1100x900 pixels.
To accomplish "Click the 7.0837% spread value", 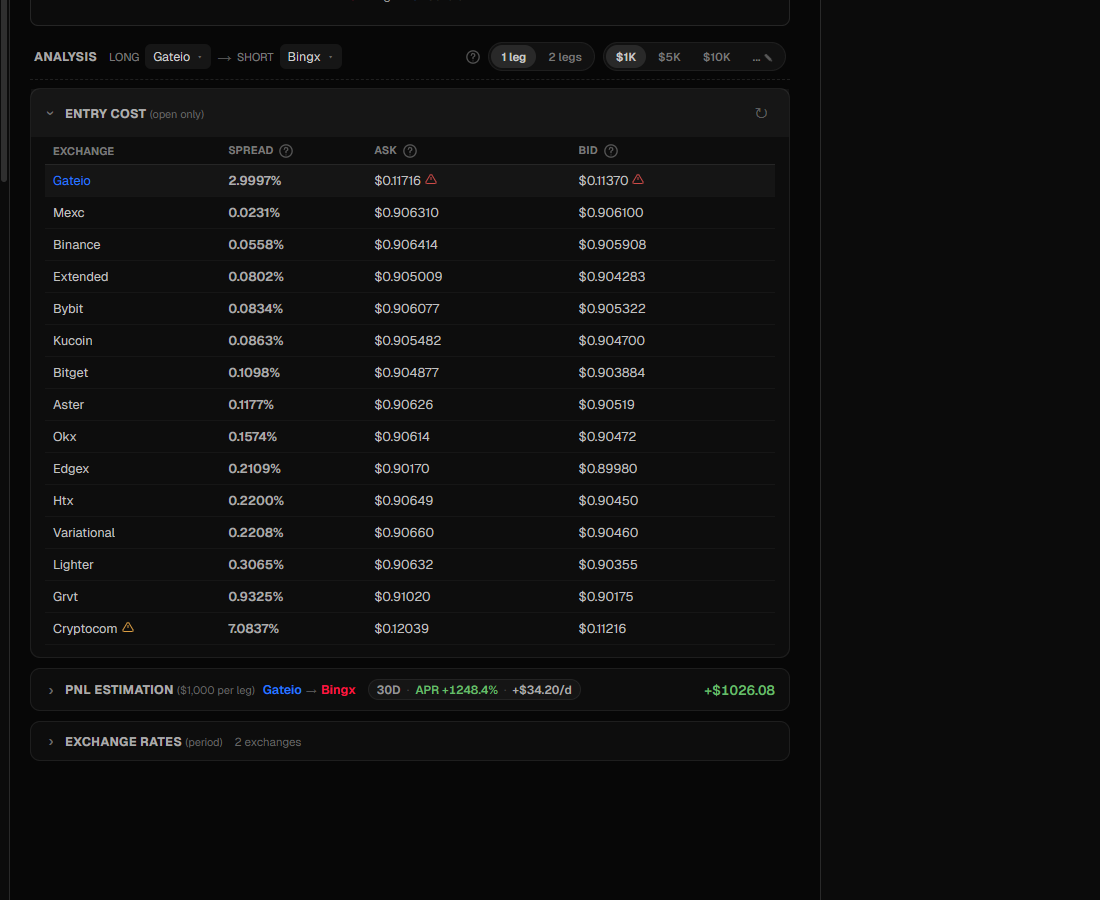I will click(x=253, y=629).
